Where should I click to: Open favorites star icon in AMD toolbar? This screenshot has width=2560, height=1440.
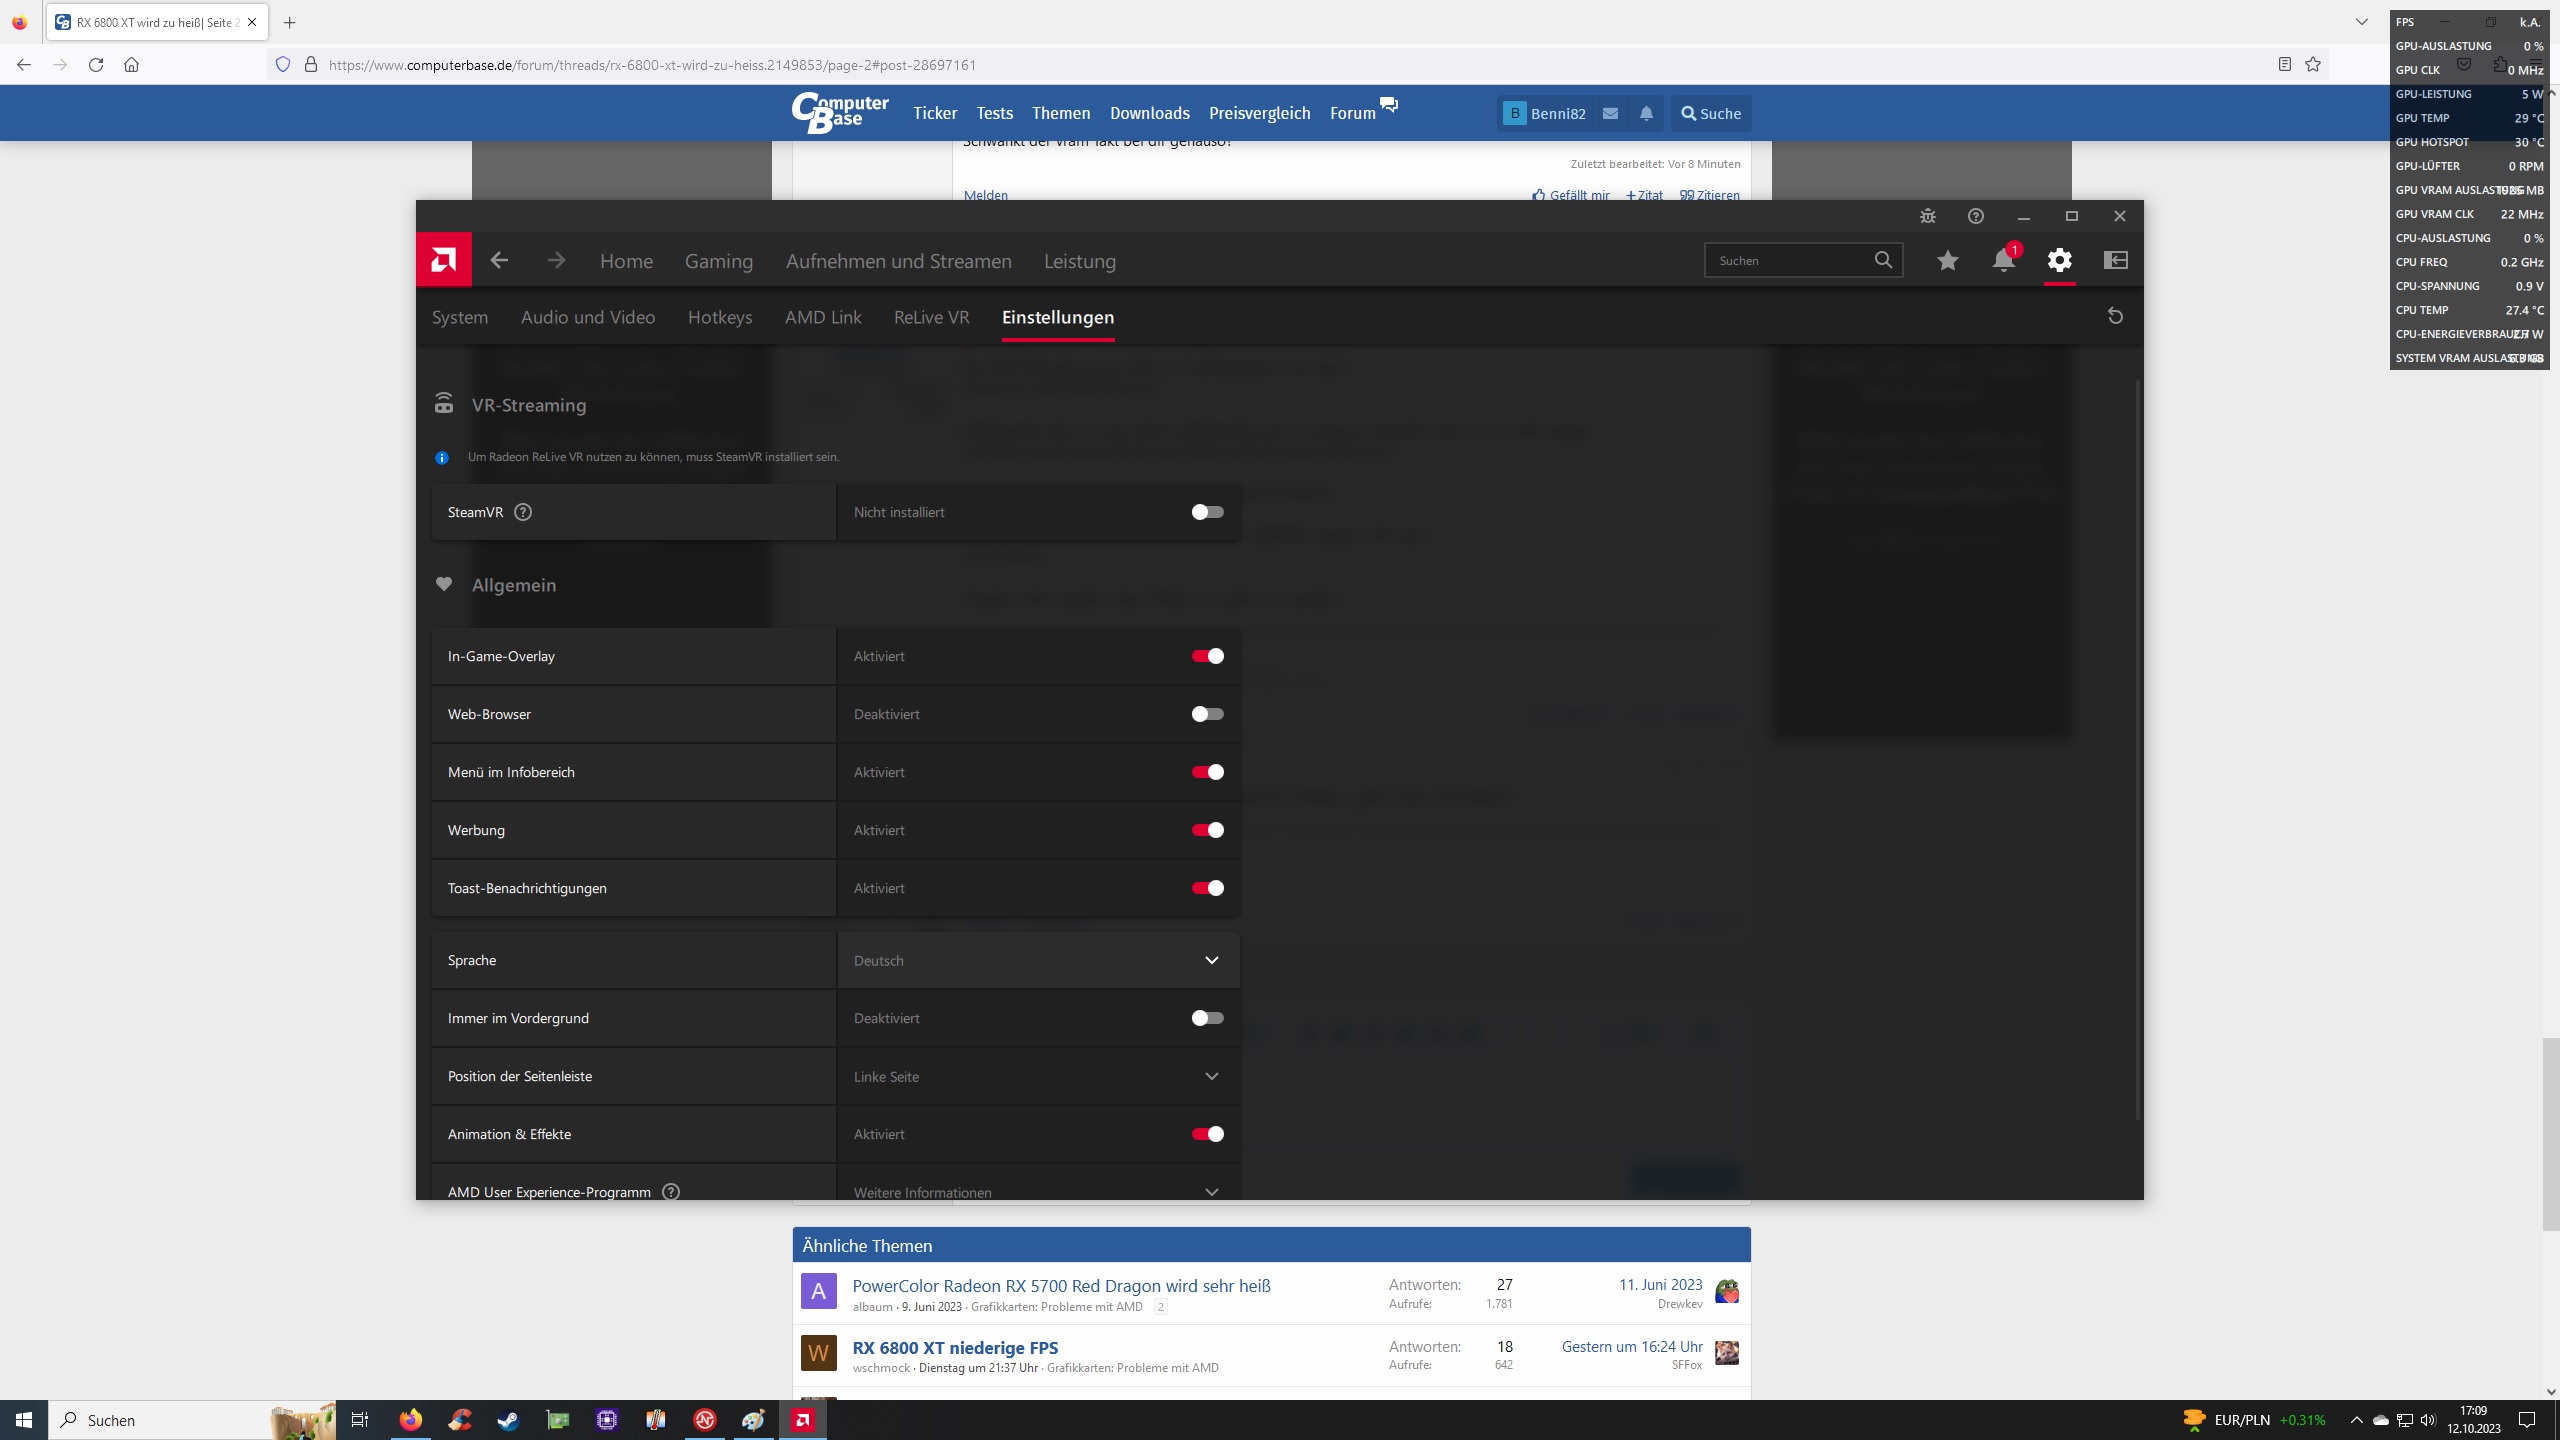pos(1947,260)
